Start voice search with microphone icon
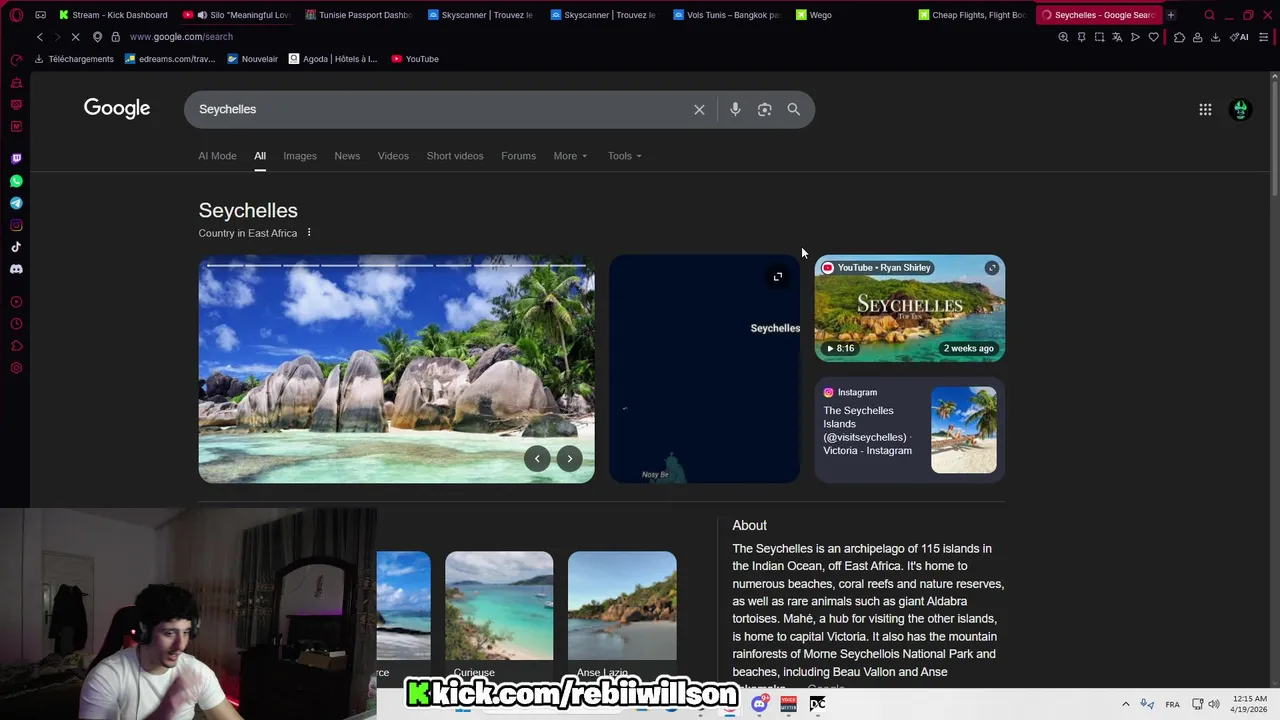Screen dimensions: 1280x720 click(735, 110)
